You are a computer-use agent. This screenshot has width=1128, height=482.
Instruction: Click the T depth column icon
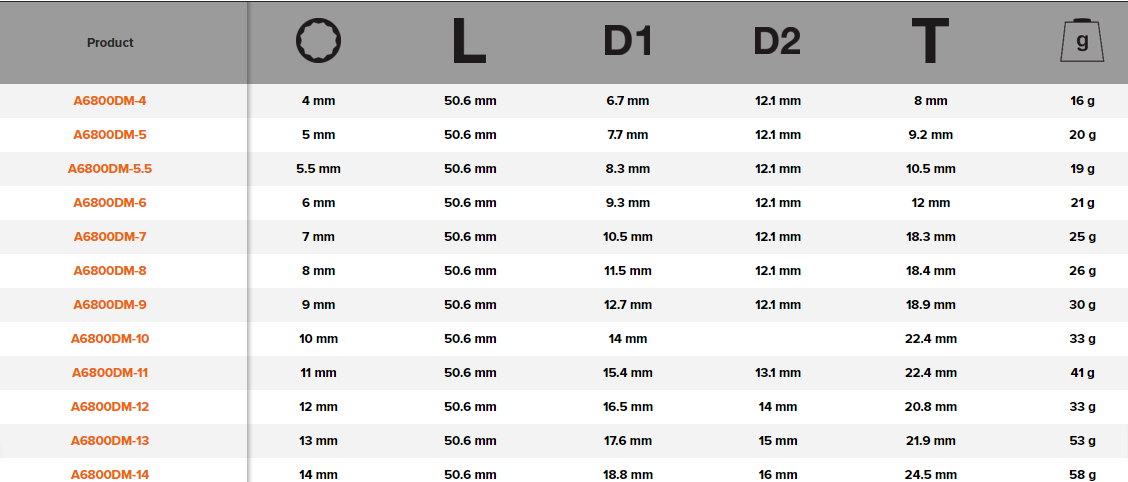(929, 42)
